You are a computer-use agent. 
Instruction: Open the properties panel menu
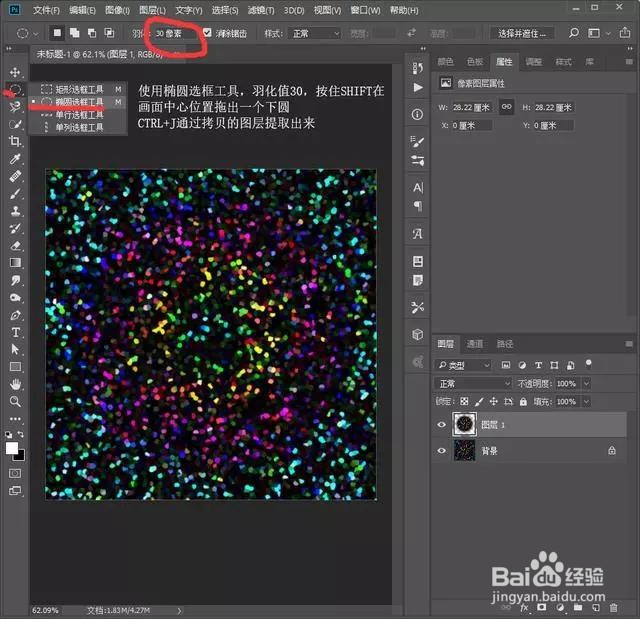point(629,62)
